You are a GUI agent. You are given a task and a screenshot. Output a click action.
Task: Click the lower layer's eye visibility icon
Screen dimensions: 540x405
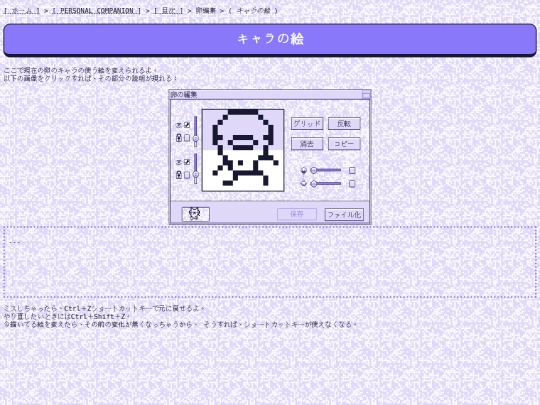coord(179,162)
